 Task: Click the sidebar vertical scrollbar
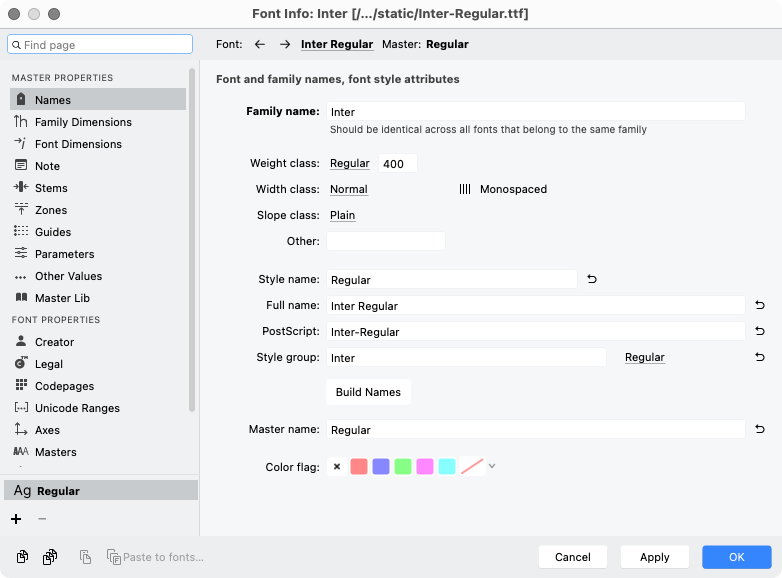click(x=192, y=239)
